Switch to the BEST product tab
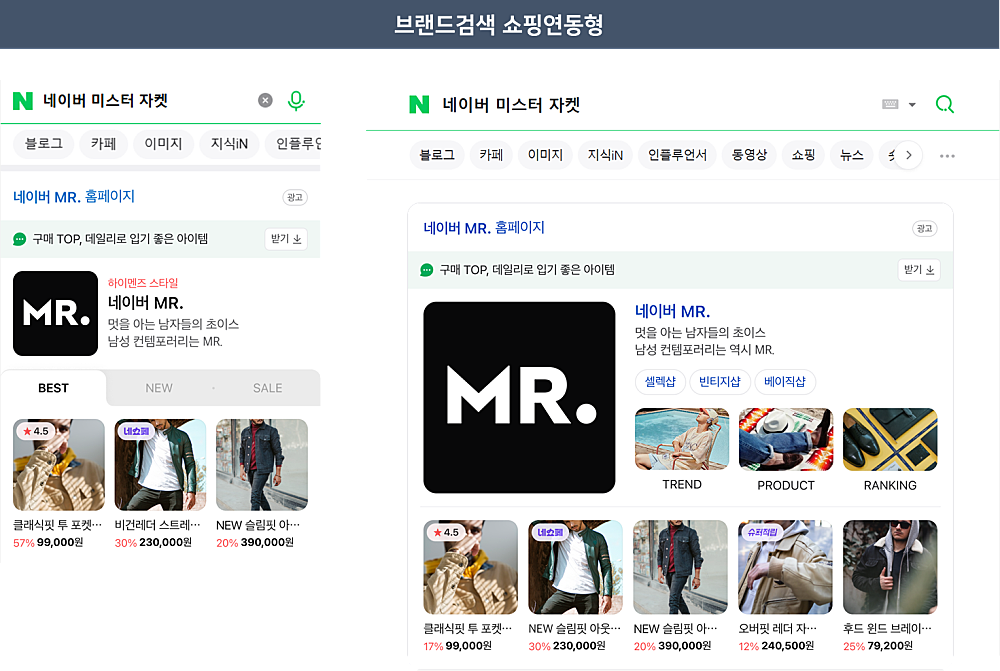1000x671 pixels. coord(54,388)
